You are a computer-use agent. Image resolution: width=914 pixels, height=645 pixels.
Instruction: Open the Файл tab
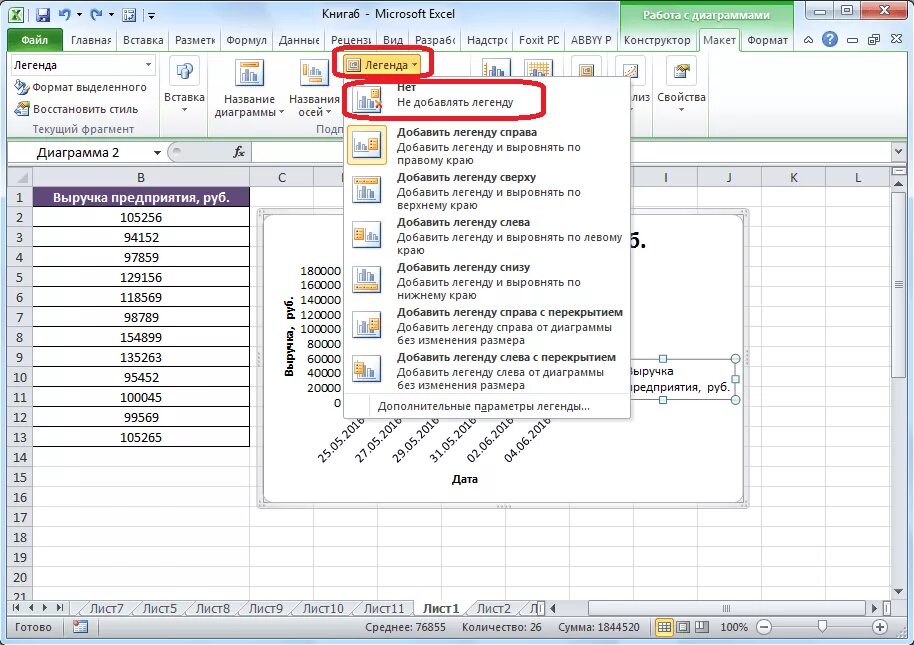(x=34, y=40)
